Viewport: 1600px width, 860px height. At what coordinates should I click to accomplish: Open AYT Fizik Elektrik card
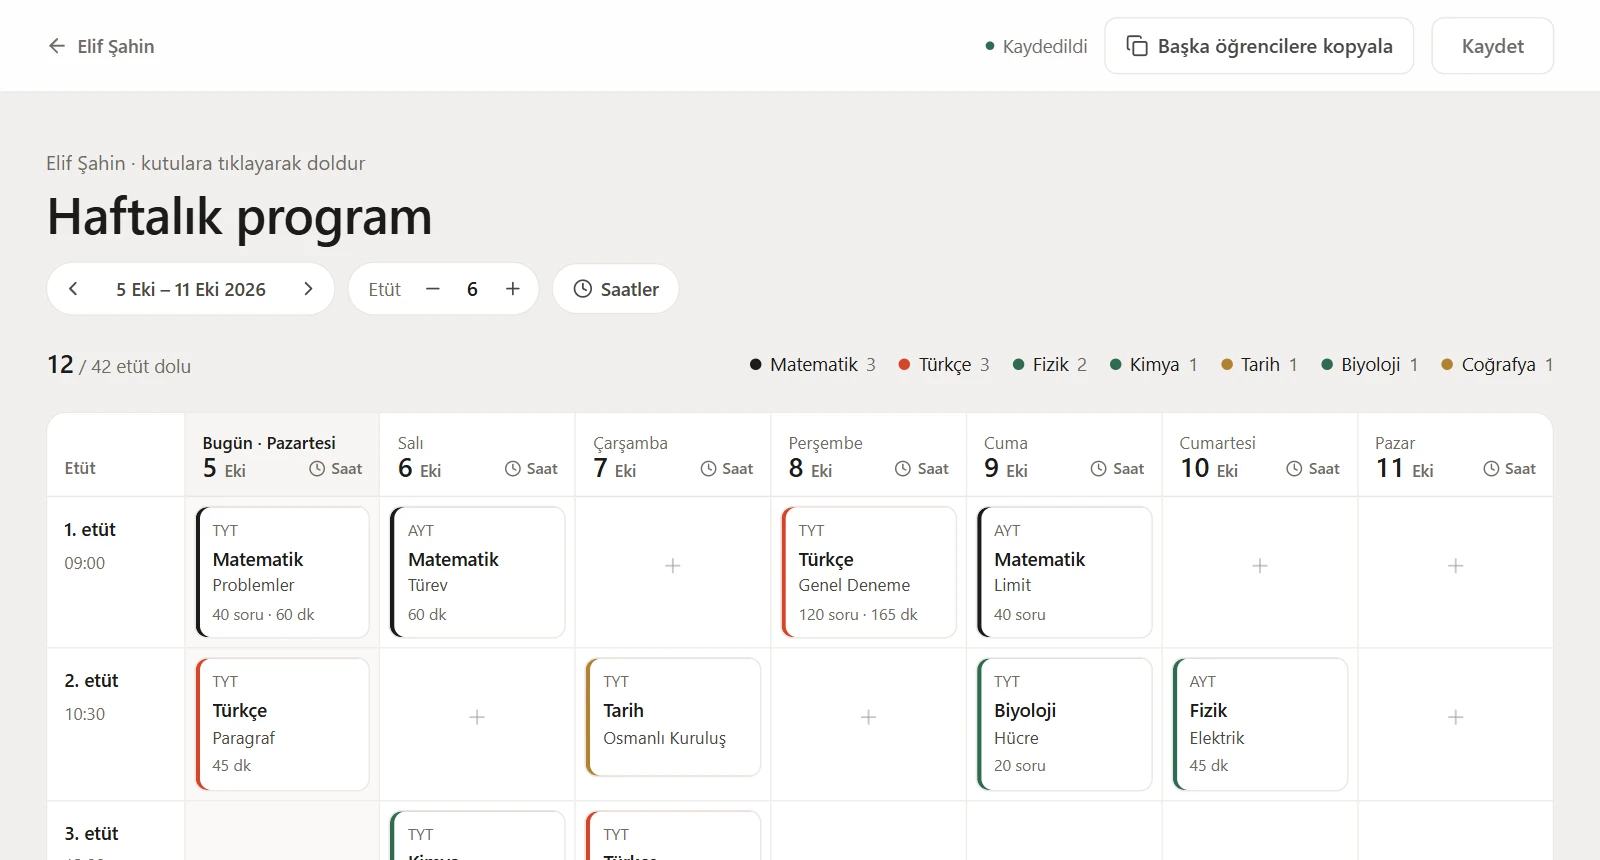click(1260, 724)
